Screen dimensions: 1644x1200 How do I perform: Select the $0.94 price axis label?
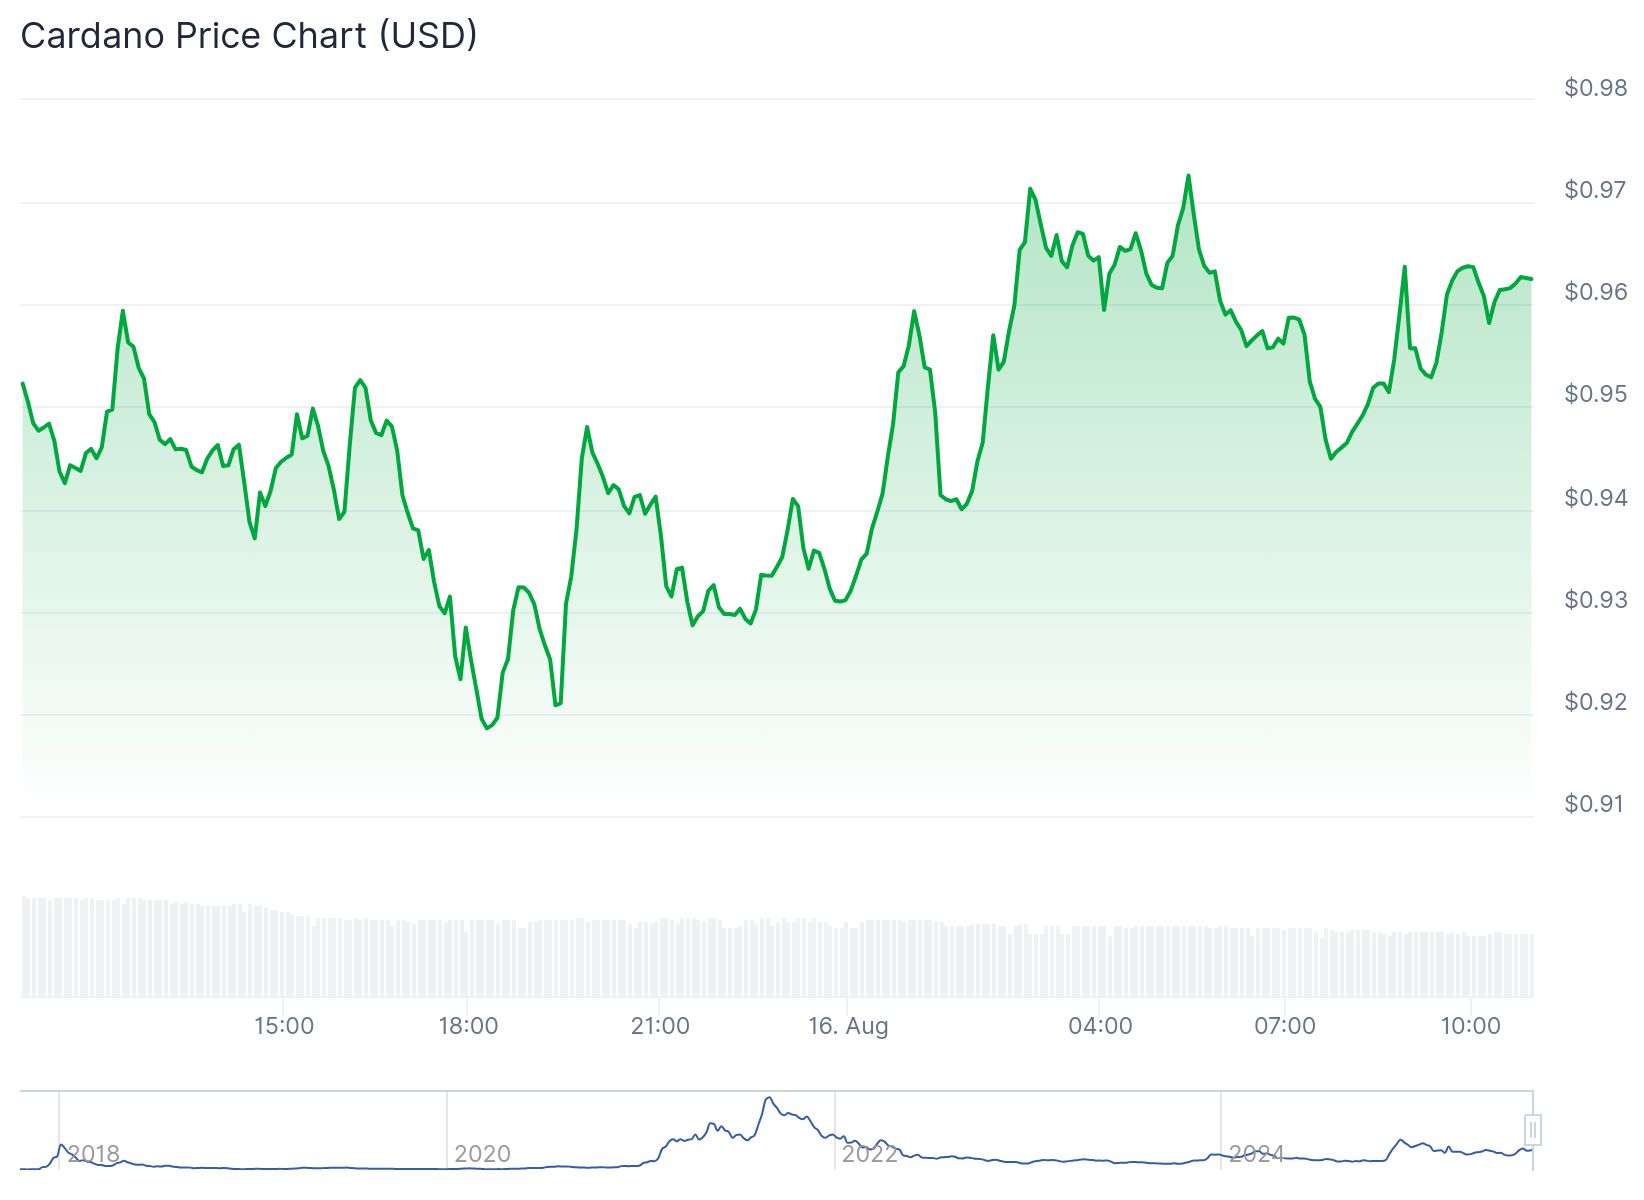click(x=1596, y=498)
